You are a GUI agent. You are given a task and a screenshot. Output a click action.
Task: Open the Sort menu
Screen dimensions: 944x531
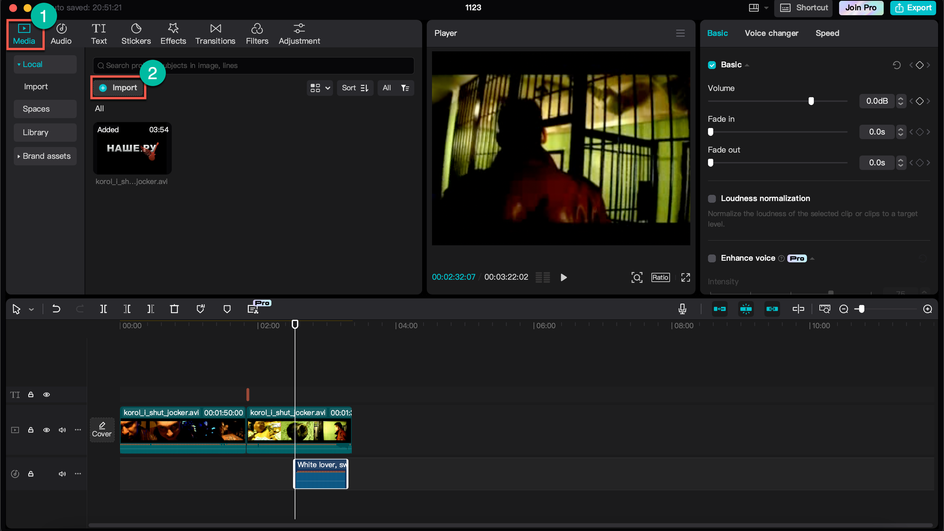click(x=355, y=88)
